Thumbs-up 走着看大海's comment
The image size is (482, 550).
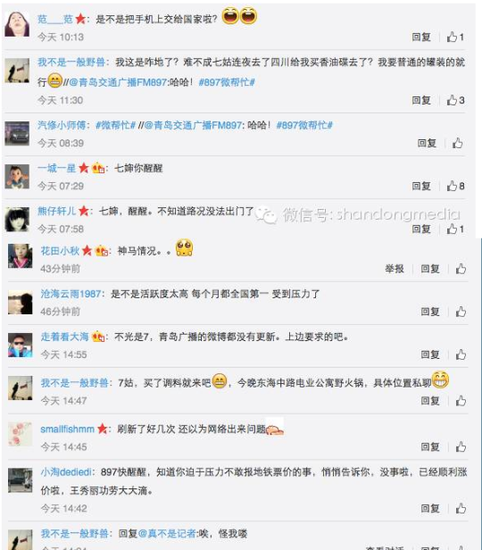click(x=461, y=355)
